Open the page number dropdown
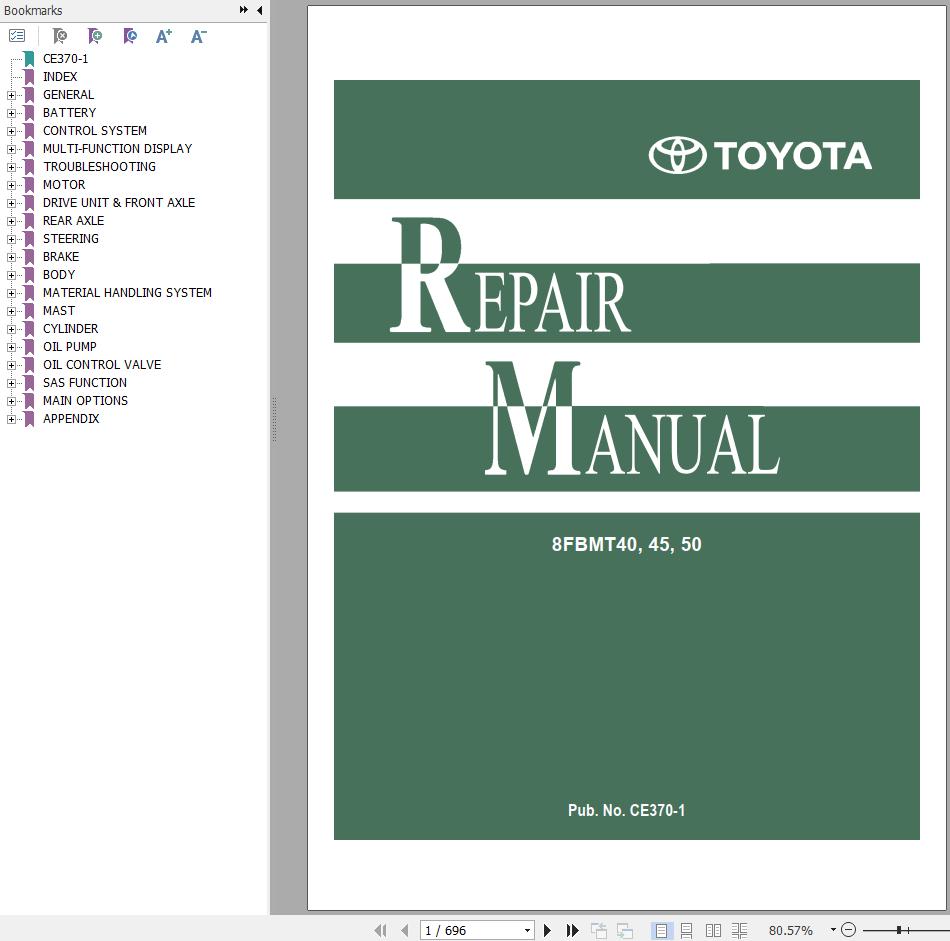Screen dimensions: 950x941 527,929
